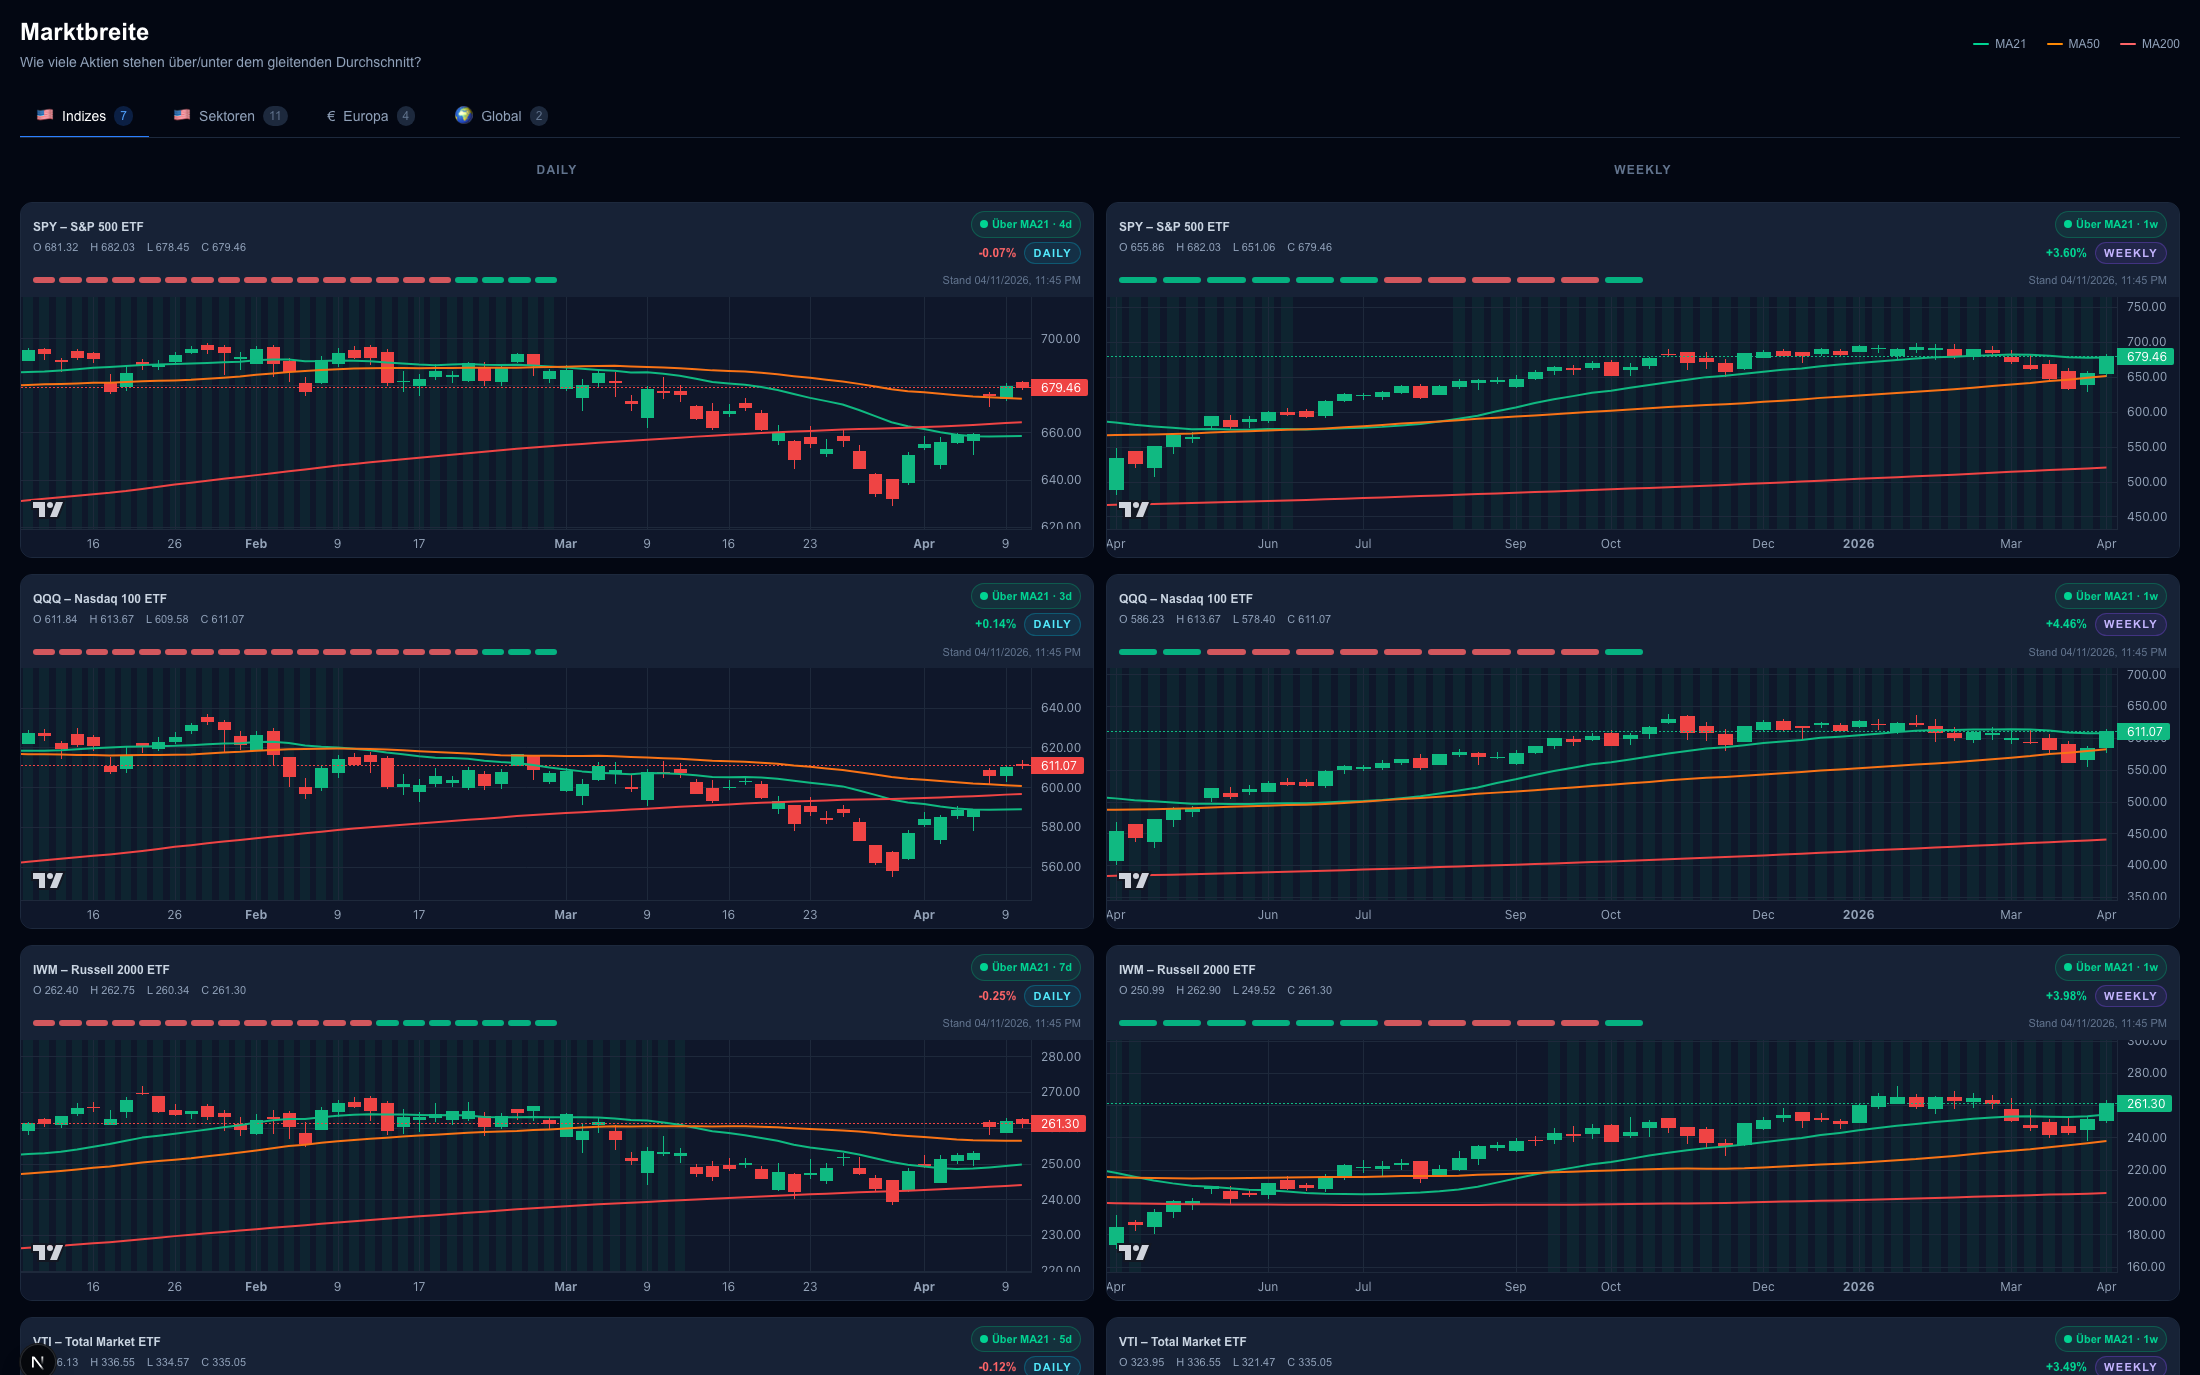Click 'Über MA21 · 1w' pill on SPY weekly
The height and width of the screenshot is (1375, 2200).
coord(2110,224)
